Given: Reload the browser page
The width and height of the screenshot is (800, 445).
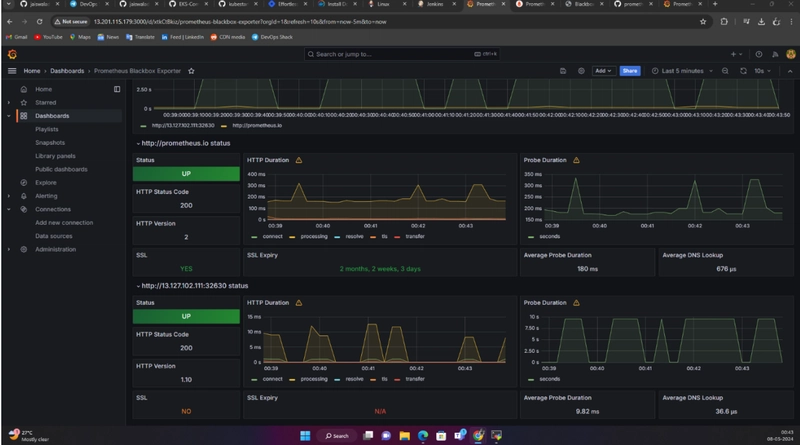Looking at the screenshot, I should [x=39, y=21].
